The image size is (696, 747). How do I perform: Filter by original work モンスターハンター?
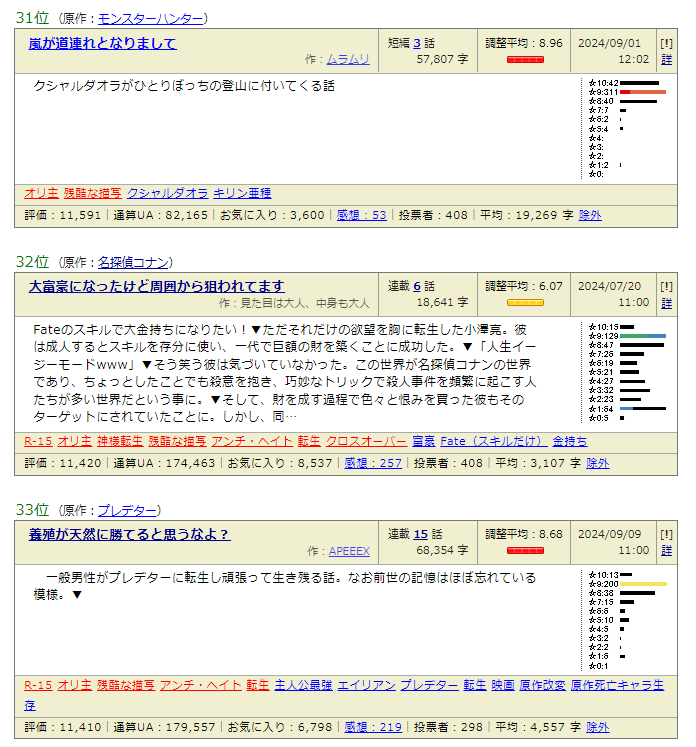point(152,18)
